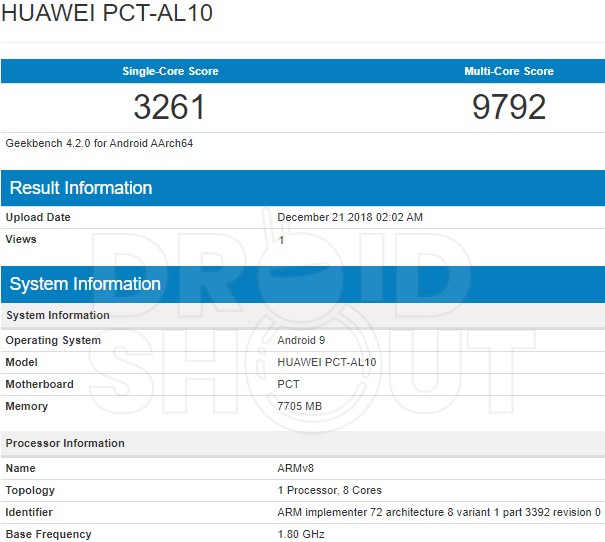The image size is (605, 542).
Task: Click the multi-core score value 9792
Action: pos(509,107)
